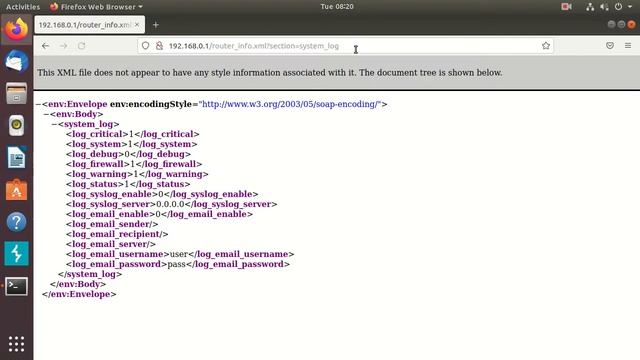Open volume control tray icon

pyautogui.click(x=604, y=7)
